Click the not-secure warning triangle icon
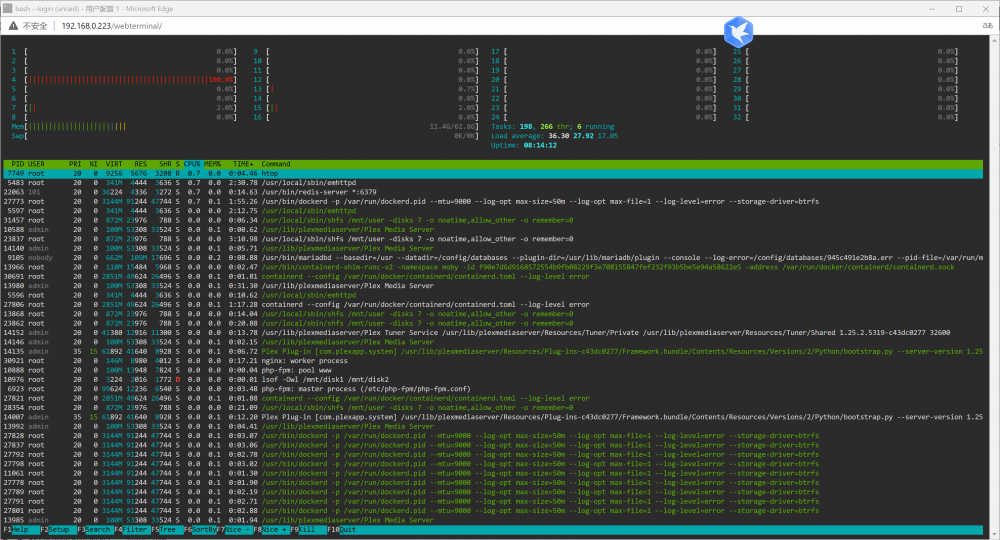The height and width of the screenshot is (540, 1000). [x=13, y=26]
